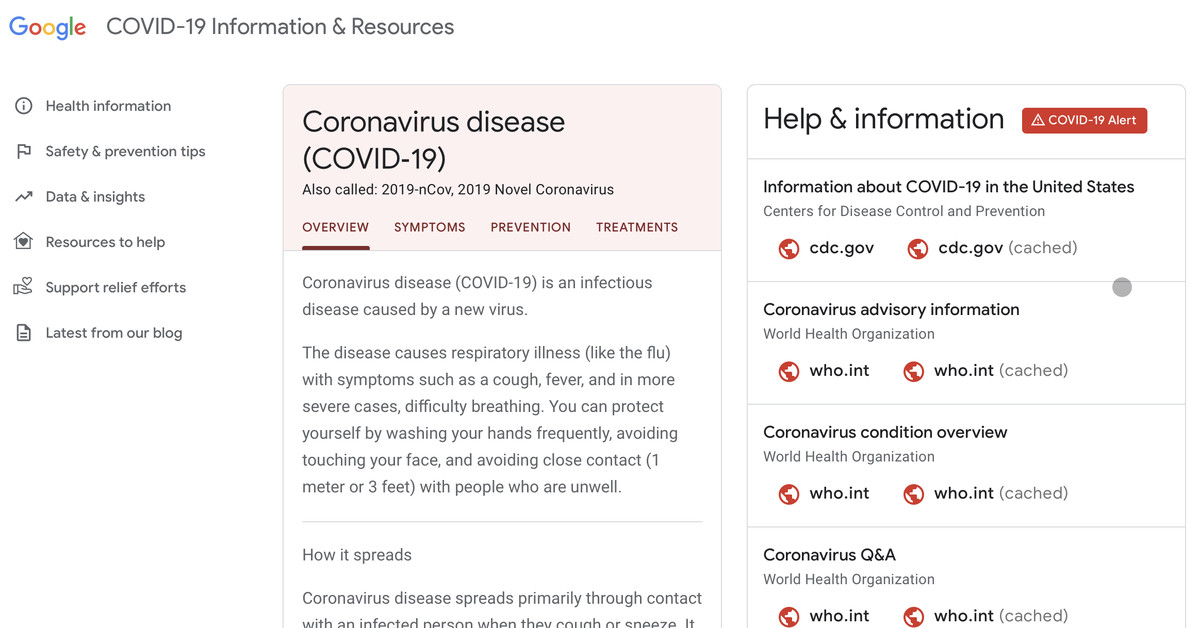The height and width of the screenshot is (628, 1200).
Task: Click the Resources to help icon
Action: click(22, 241)
